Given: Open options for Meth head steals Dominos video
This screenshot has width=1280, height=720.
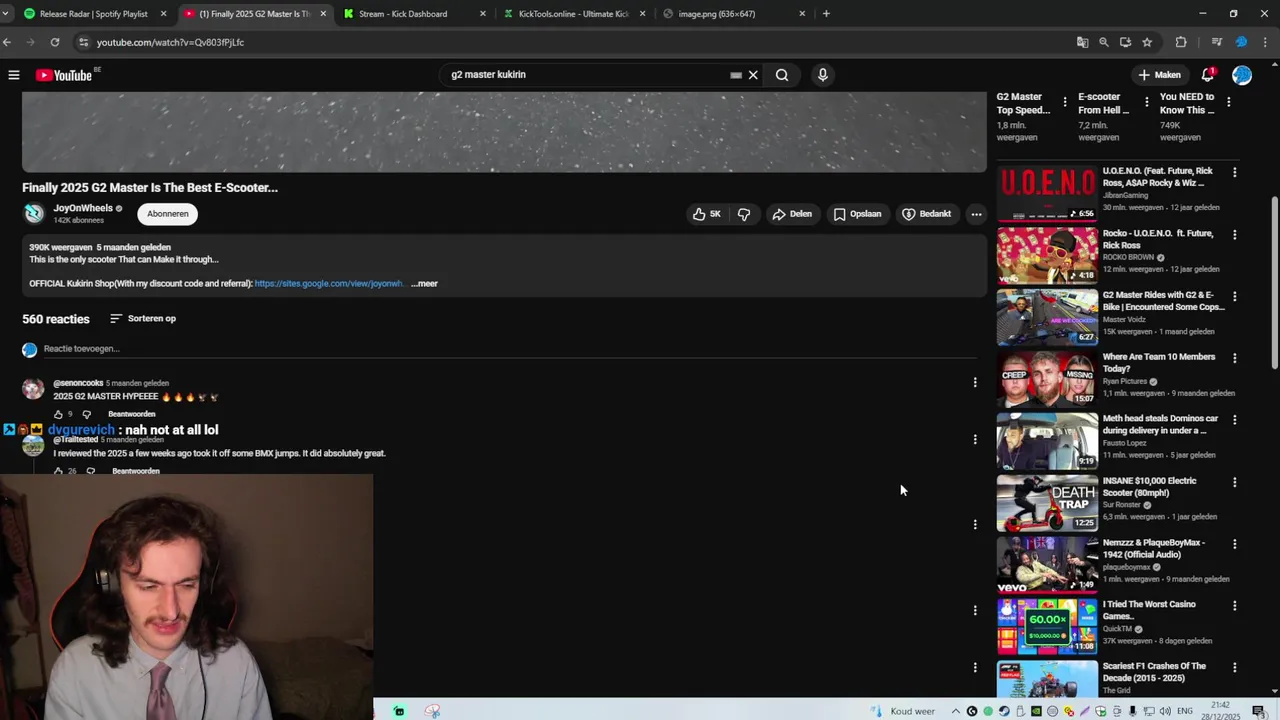Looking at the screenshot, I should pos(1234,420).
